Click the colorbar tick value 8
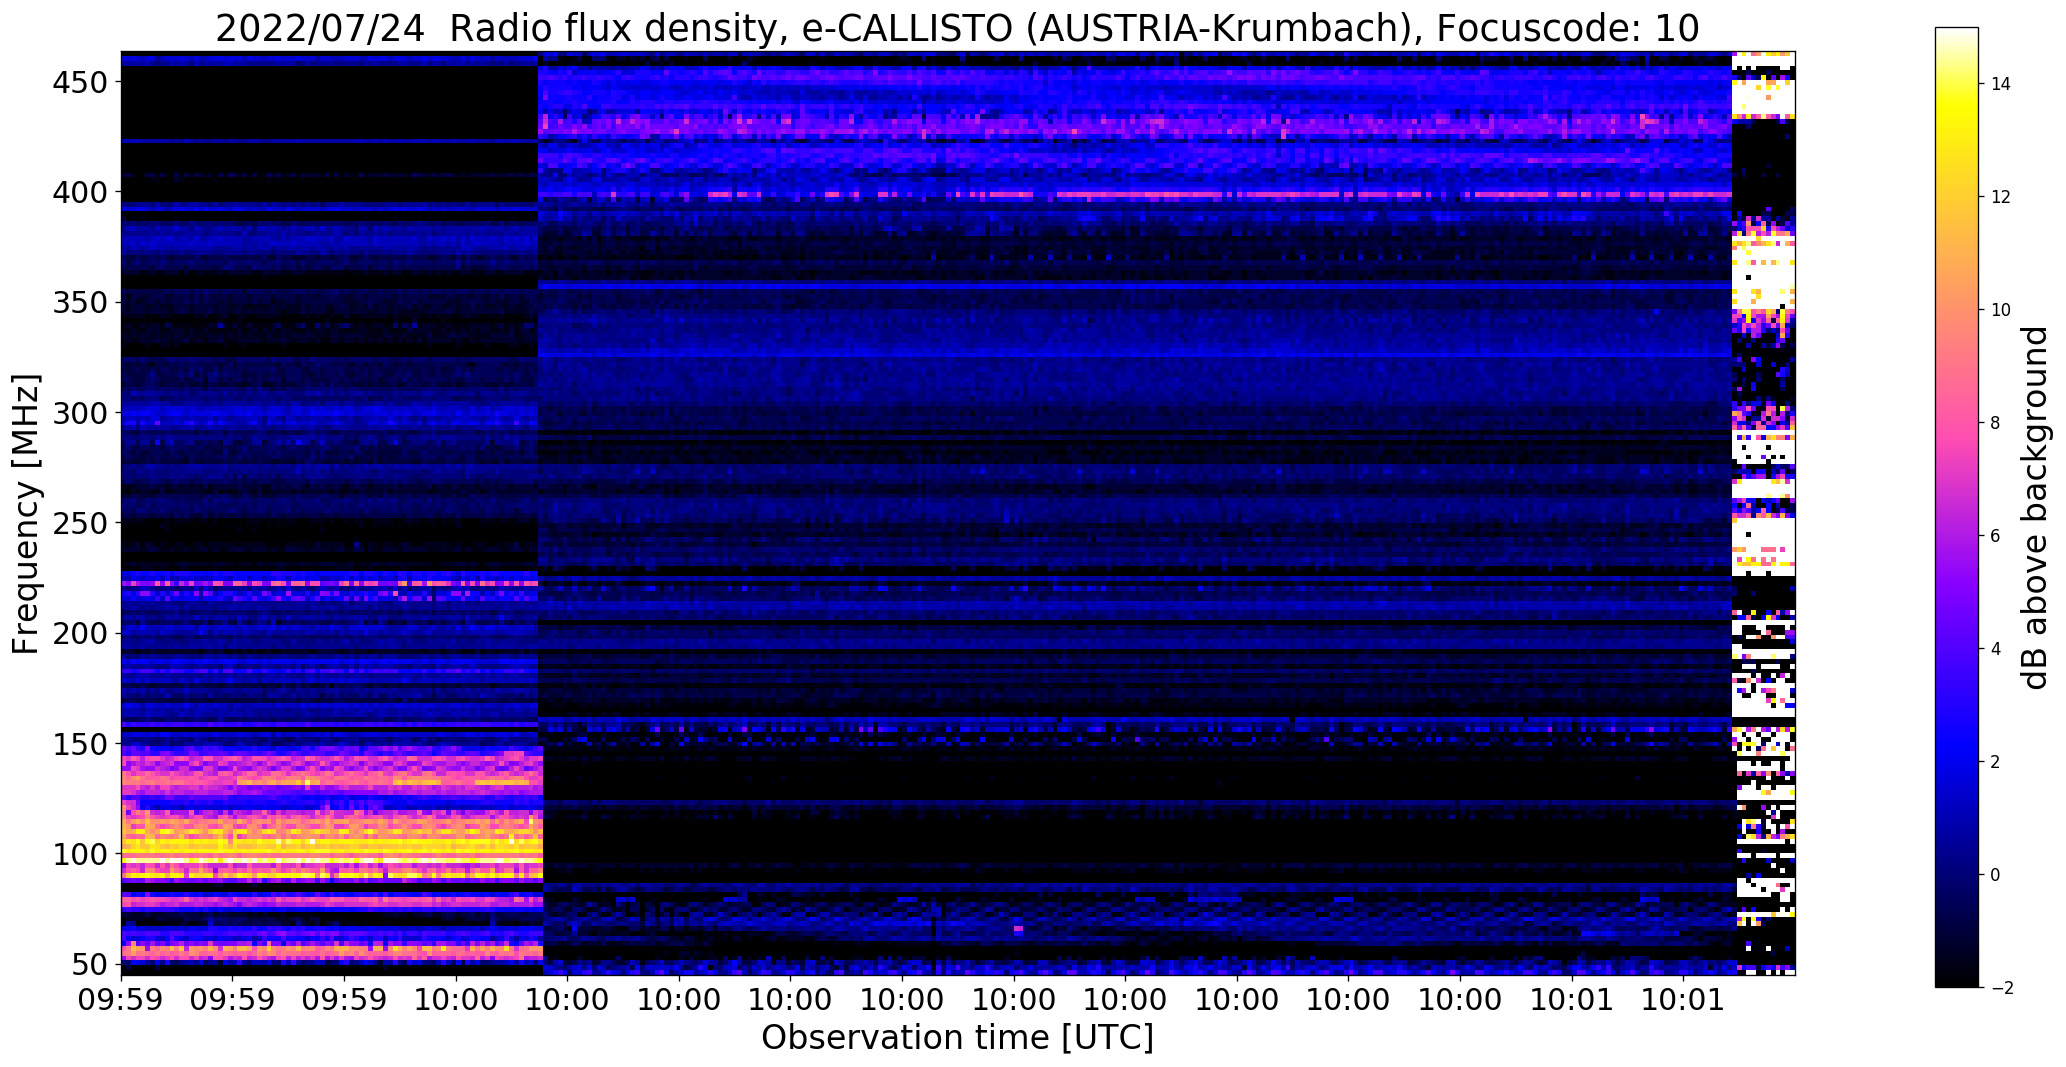This screenshot has height=1067, width=2066. pyautogui.click(x=1996, y=423)
